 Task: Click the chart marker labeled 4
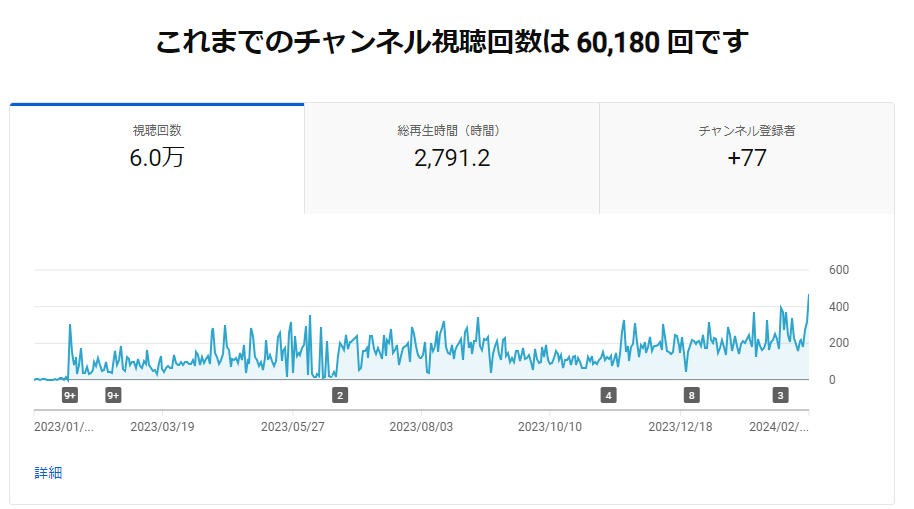click(609, 395)
